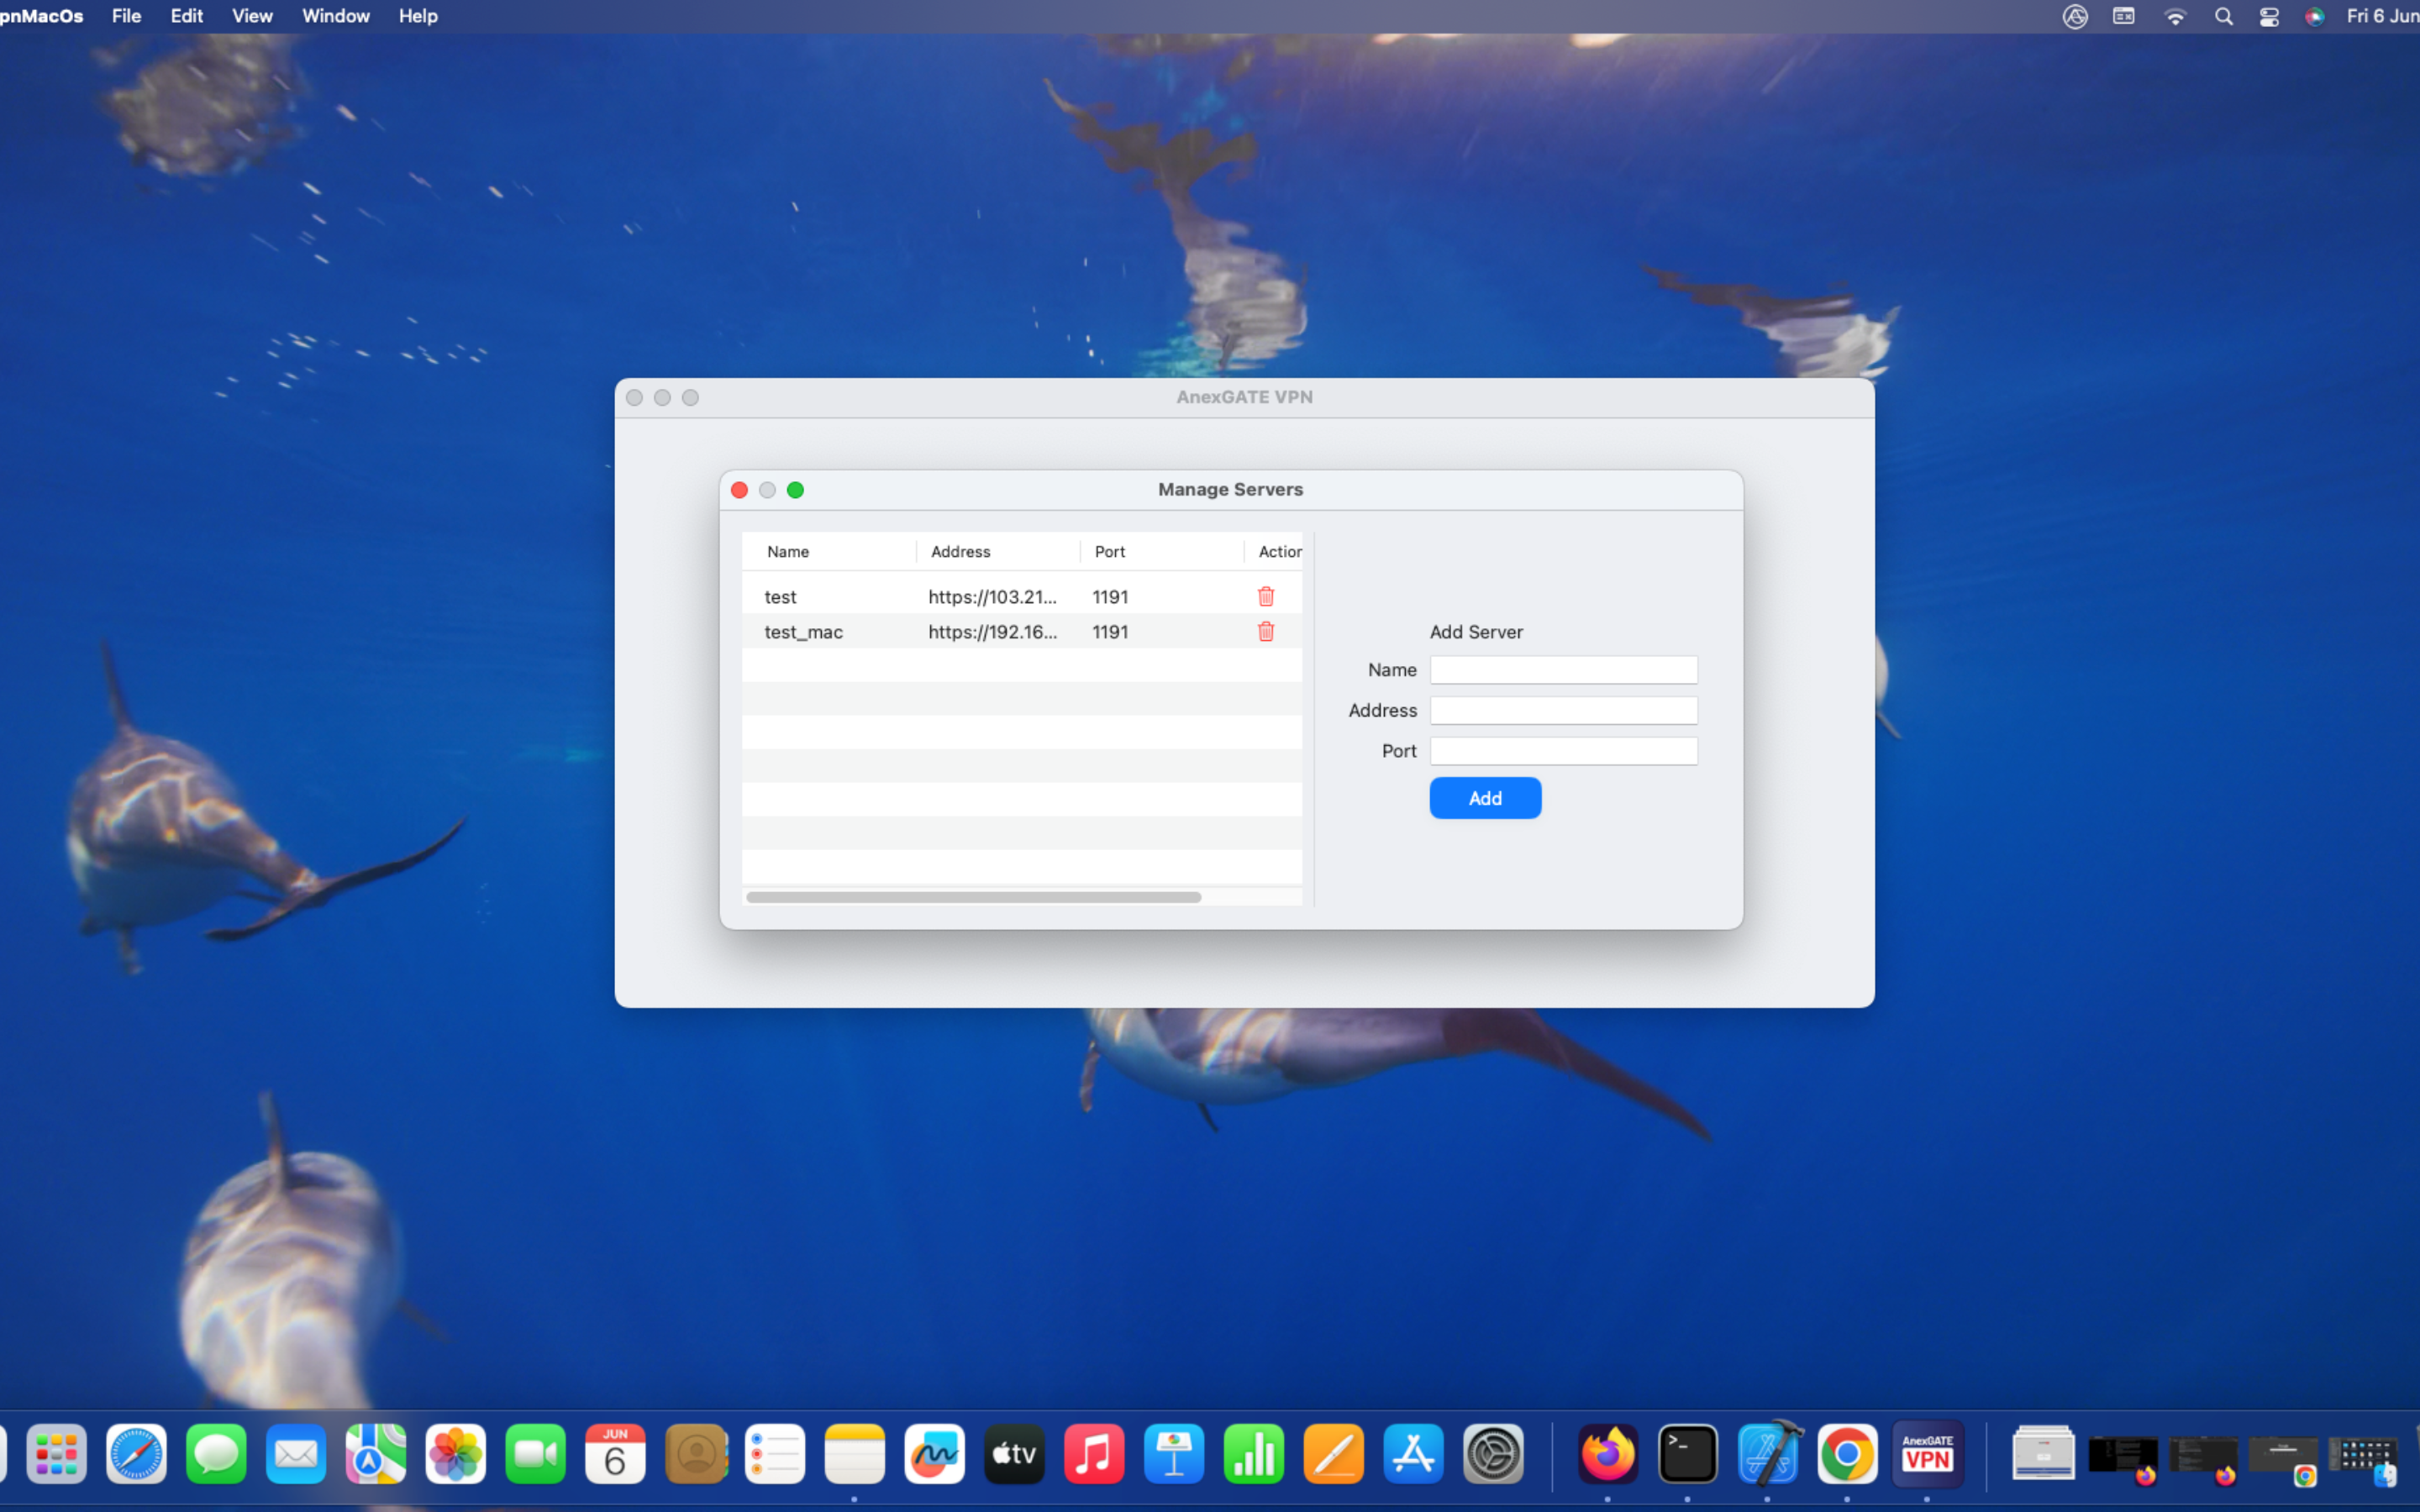Open Maps from the Dock
The width and height of the screenshot is (2420, 1512).
376,1454
